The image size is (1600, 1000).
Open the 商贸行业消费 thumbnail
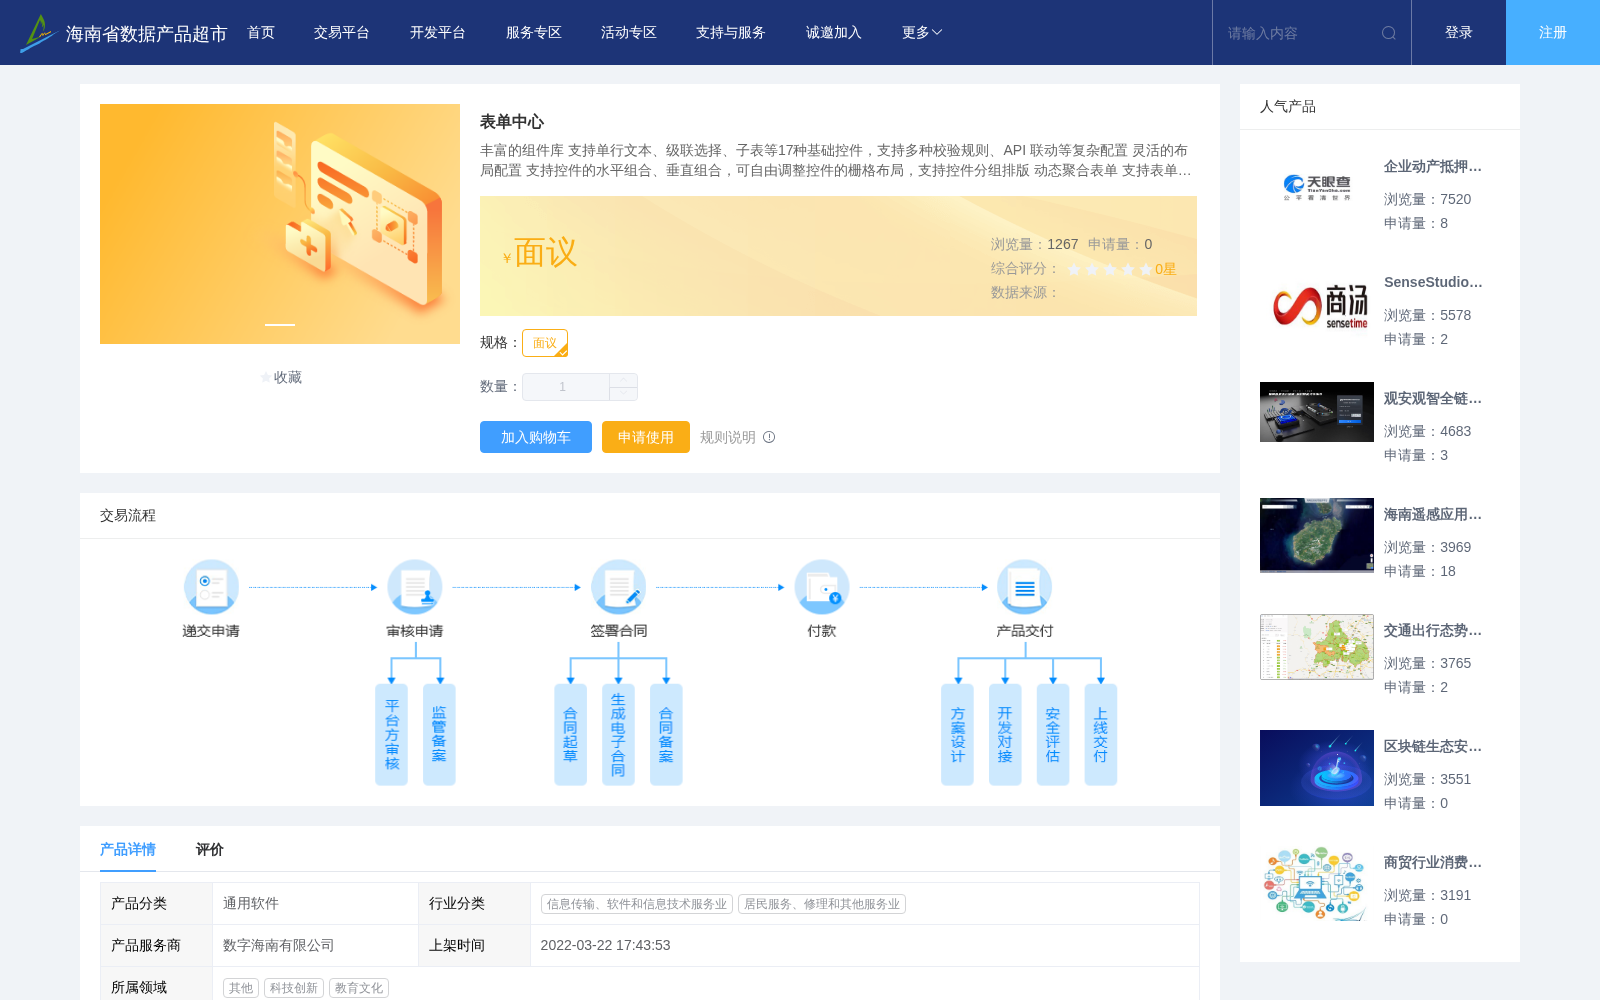click(1317, 884)
